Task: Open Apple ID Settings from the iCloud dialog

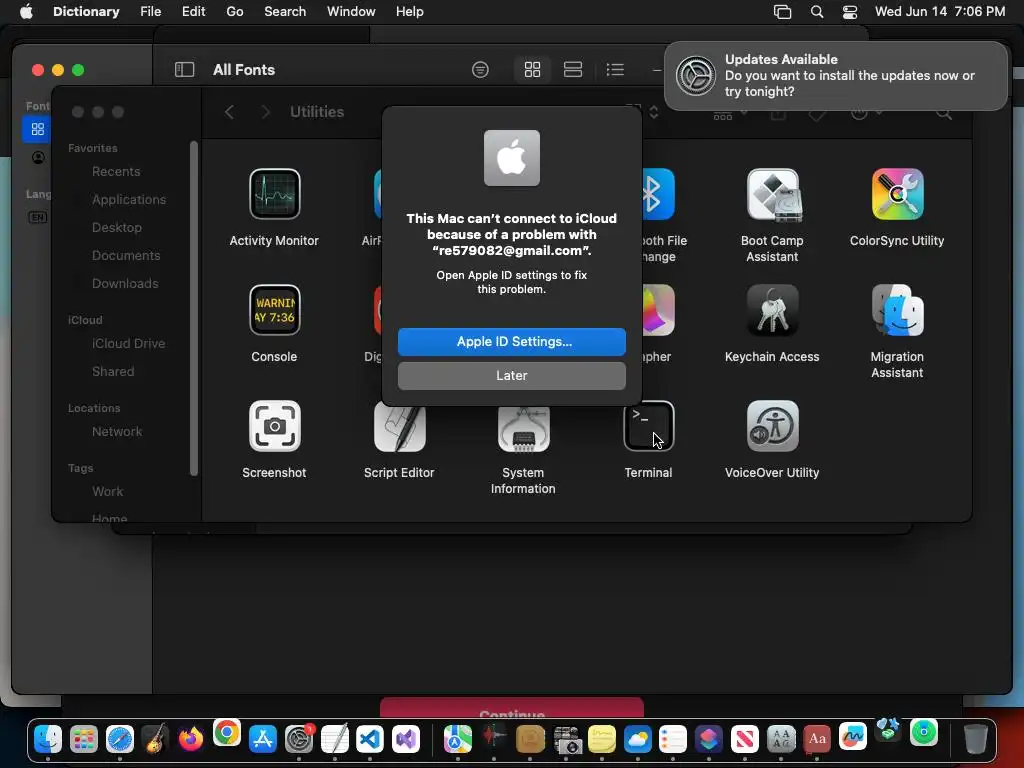Action: tap(511, 342)
